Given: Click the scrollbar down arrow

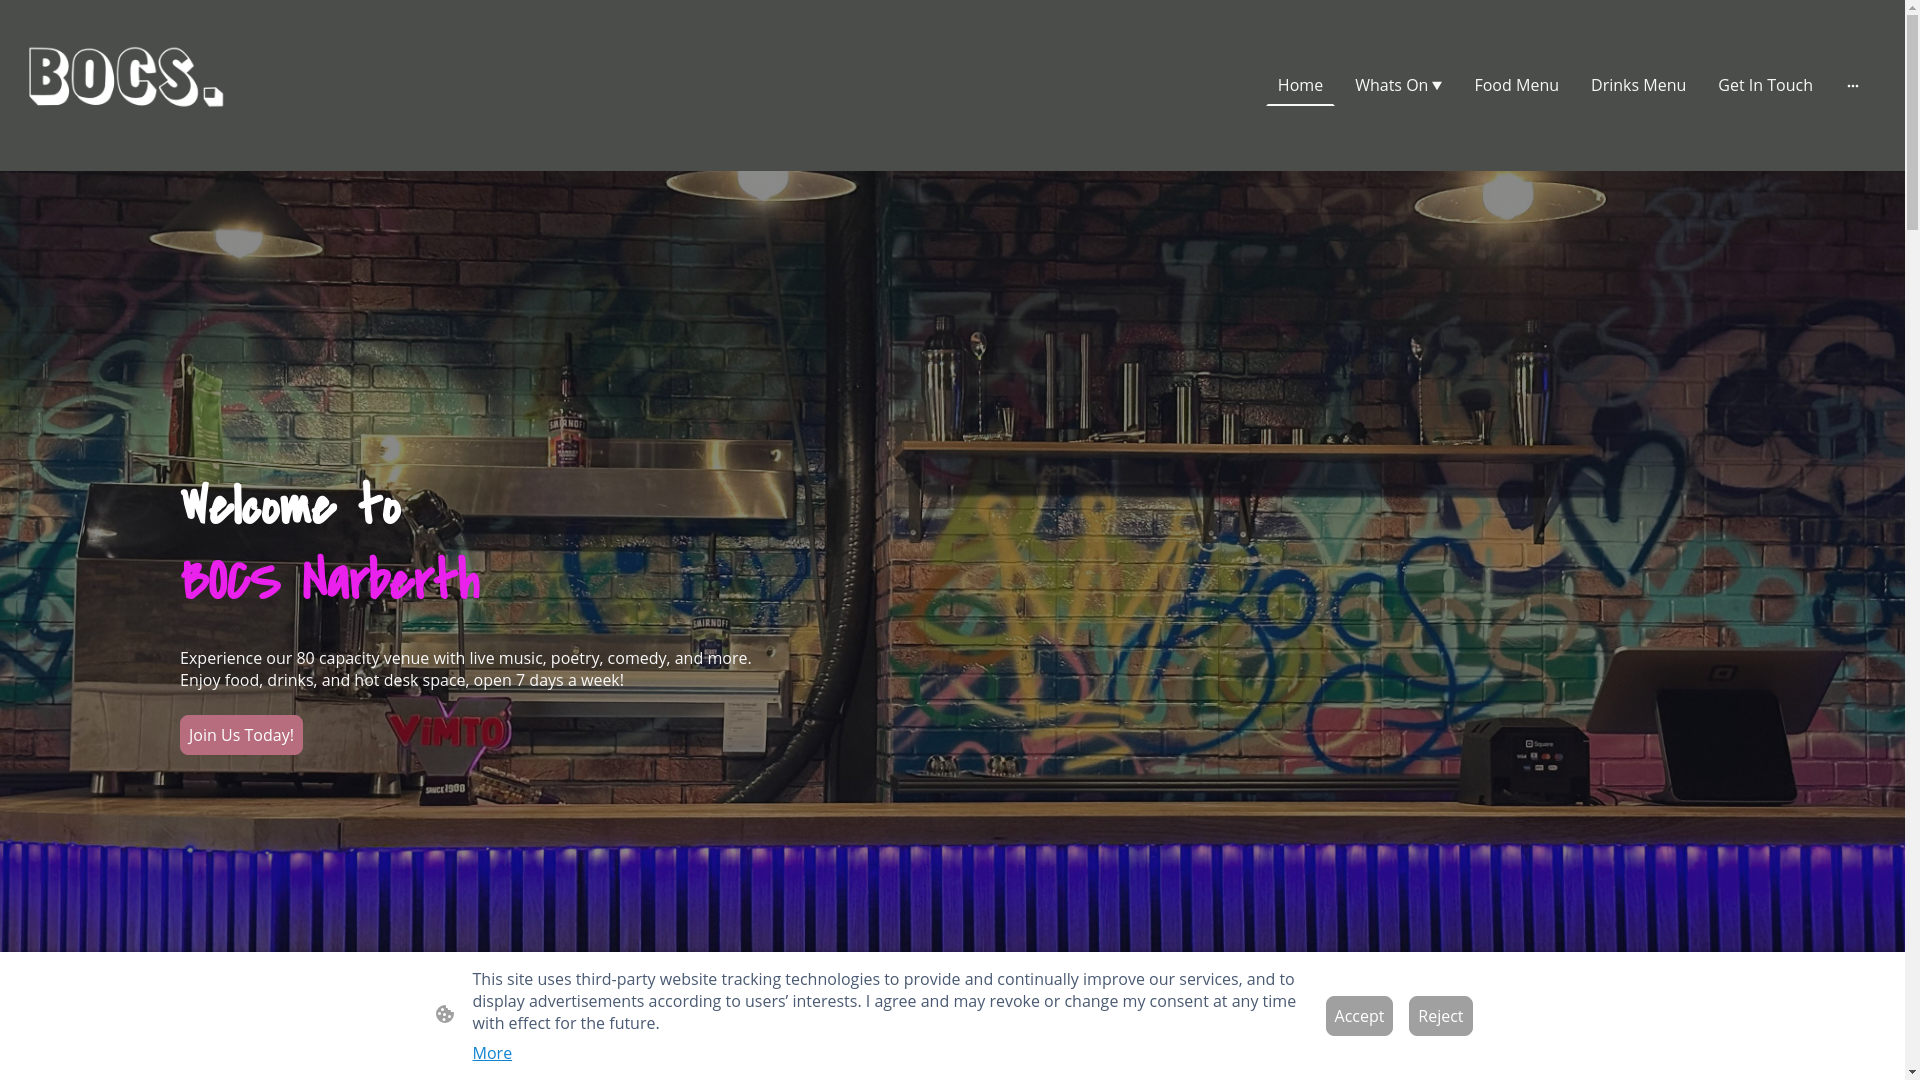Looking at the screenshot, I should pyautogui.click(x=1912, y=1072).
